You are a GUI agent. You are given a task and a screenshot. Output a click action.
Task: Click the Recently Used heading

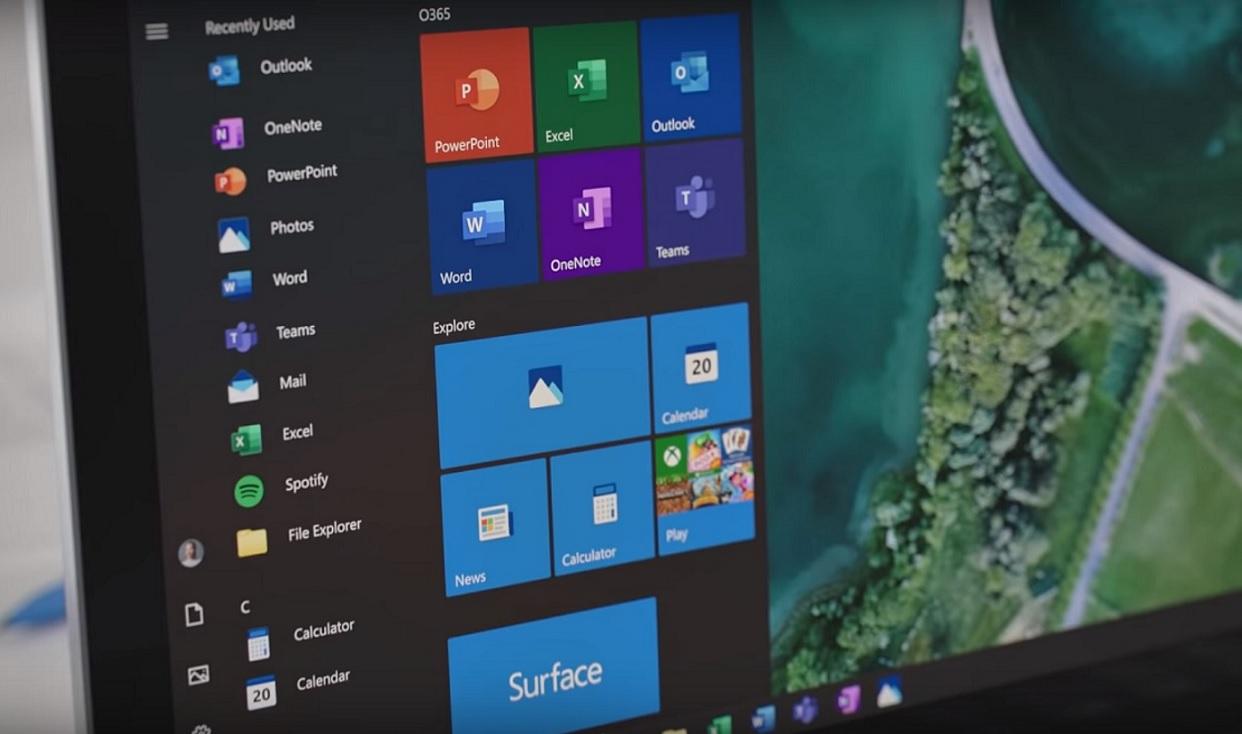(250, 25)
